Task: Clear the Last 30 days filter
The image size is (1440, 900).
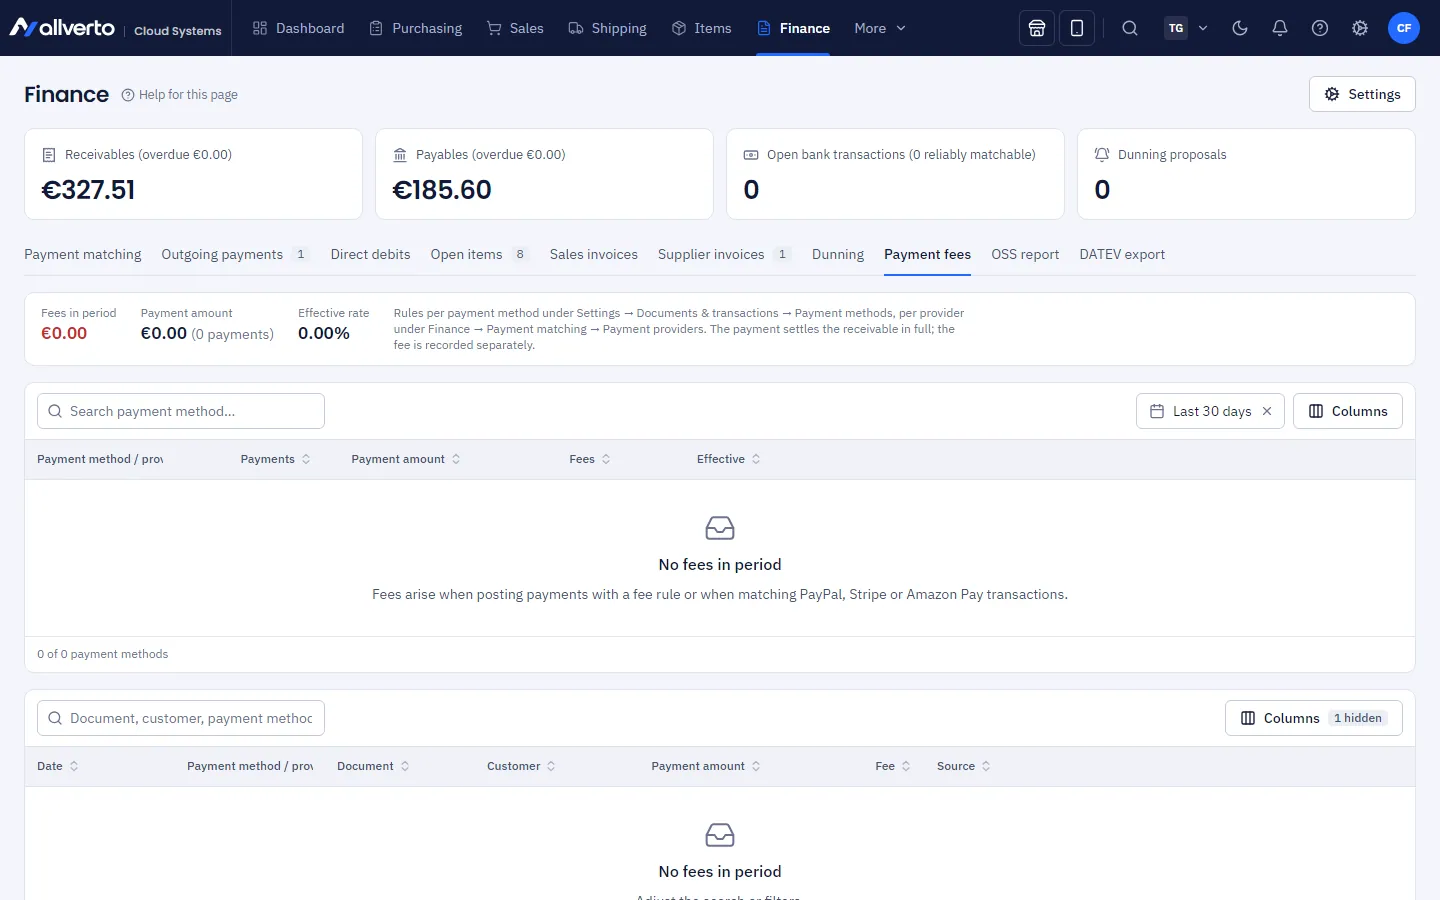Action: click(1267, 411)
